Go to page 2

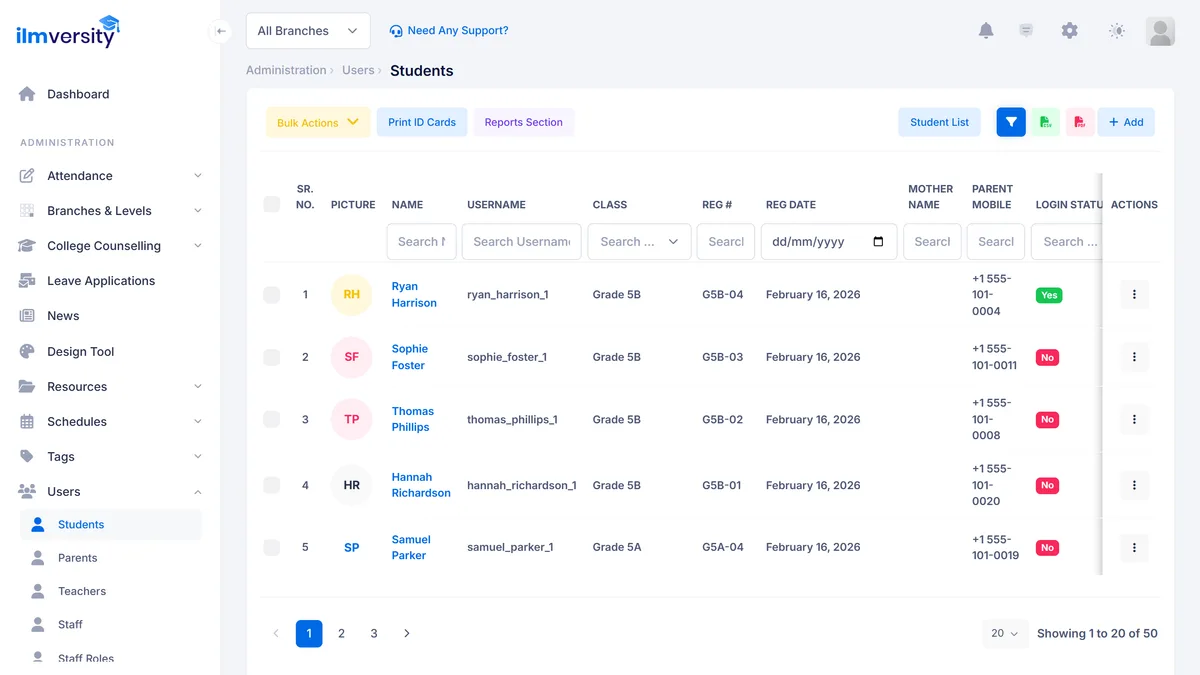[342, 633]
